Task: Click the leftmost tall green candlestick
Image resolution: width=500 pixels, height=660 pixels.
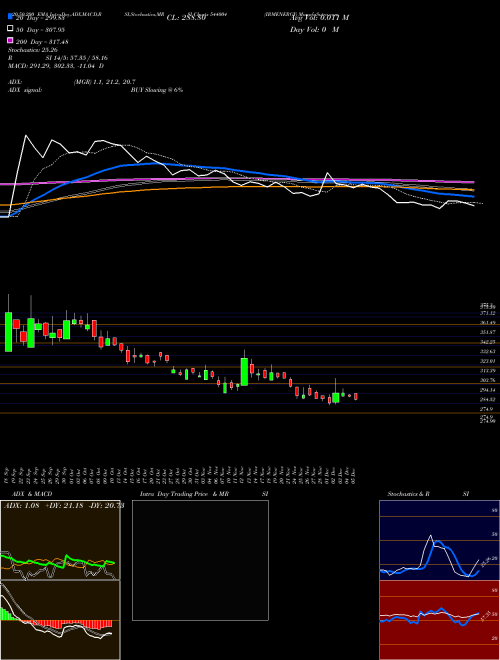Action: tap(8, 332)
